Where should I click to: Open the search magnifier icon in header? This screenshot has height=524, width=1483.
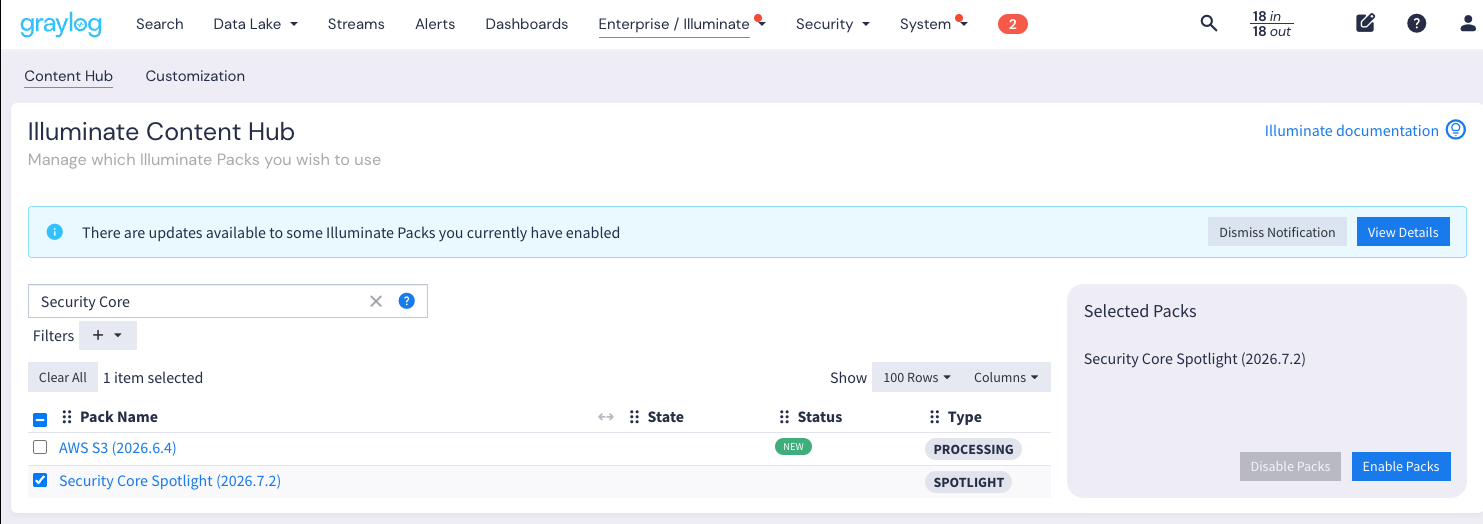1209,23
